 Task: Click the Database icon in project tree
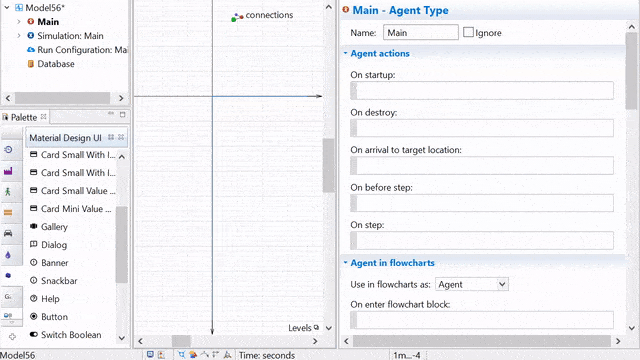coord(31,64)
